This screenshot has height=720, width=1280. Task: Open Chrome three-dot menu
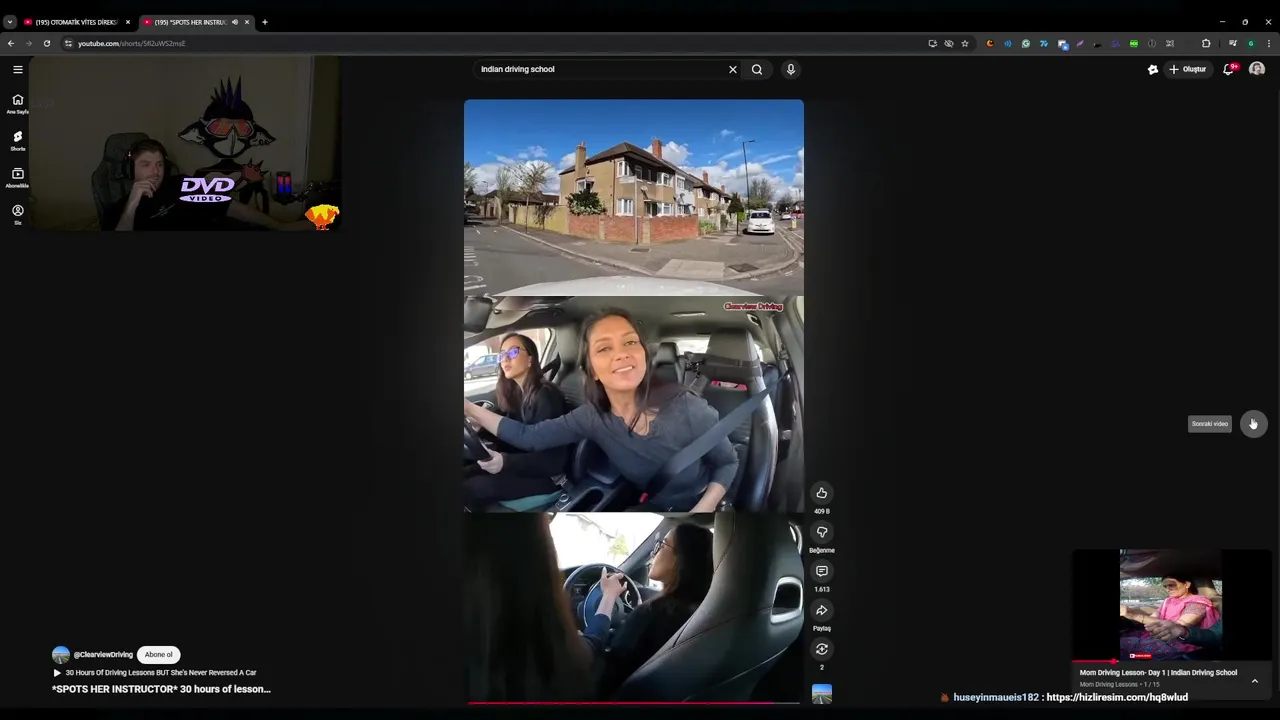1269,43
